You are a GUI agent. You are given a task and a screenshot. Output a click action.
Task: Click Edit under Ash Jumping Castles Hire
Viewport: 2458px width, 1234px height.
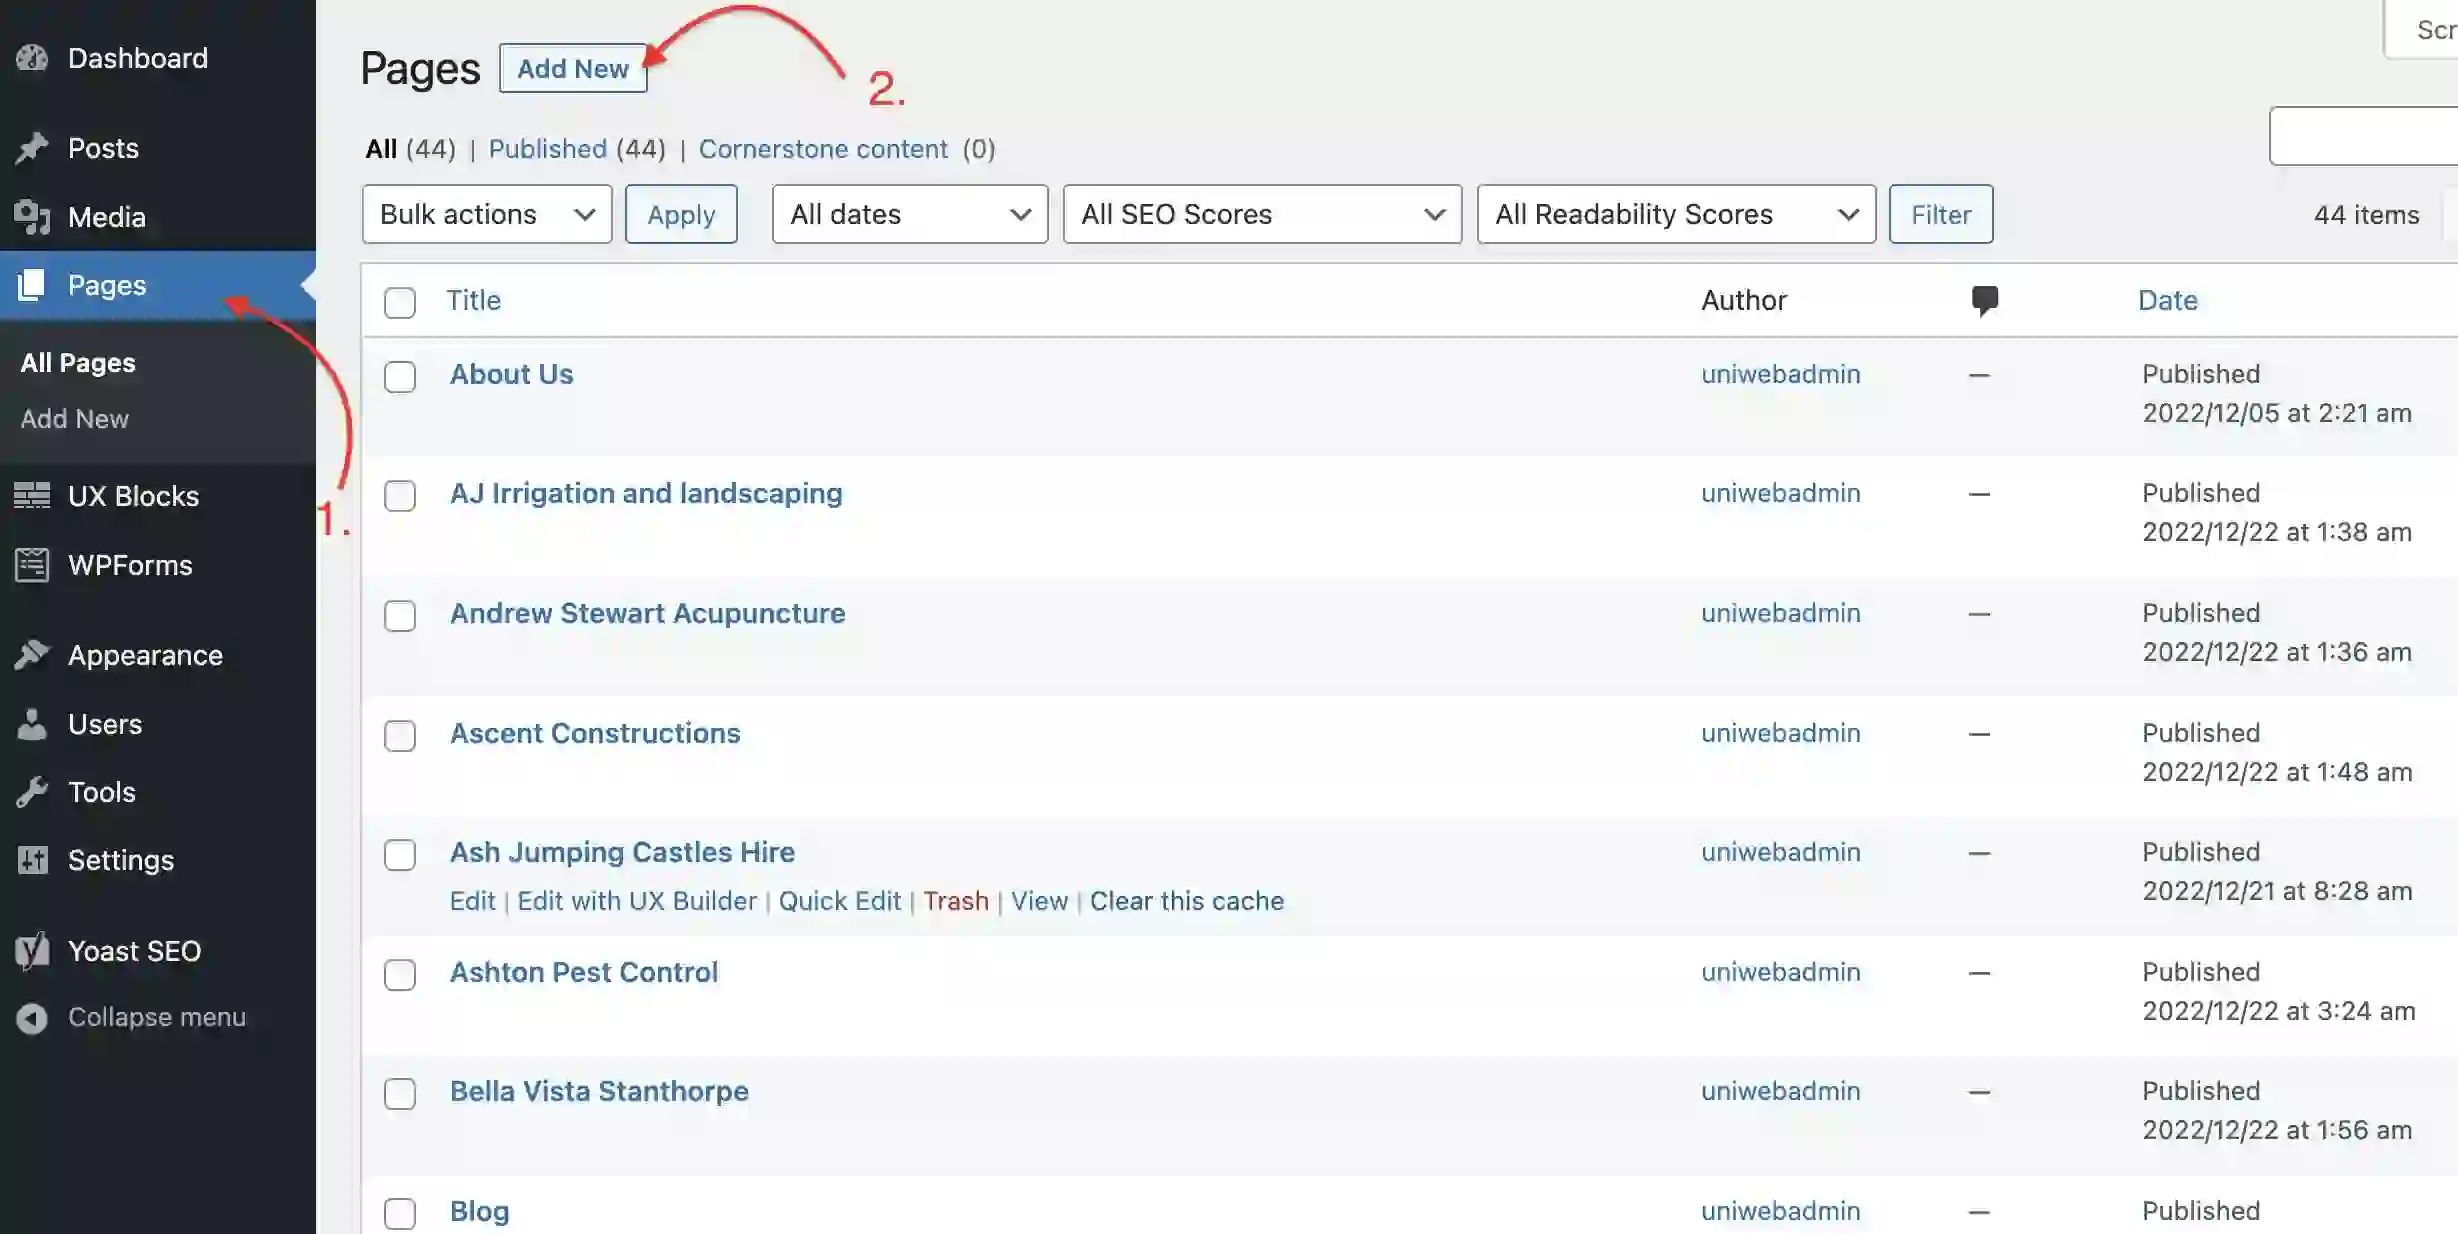(472, 901)
